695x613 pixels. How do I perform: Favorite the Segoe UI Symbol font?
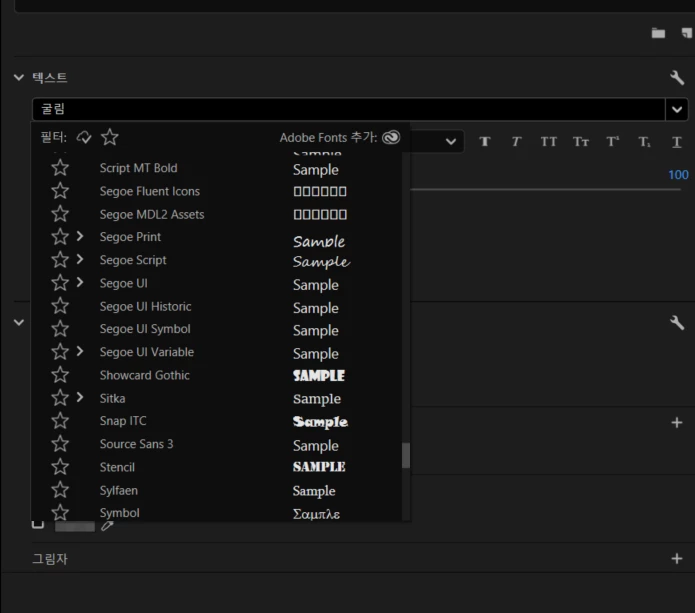coord(60,329)
